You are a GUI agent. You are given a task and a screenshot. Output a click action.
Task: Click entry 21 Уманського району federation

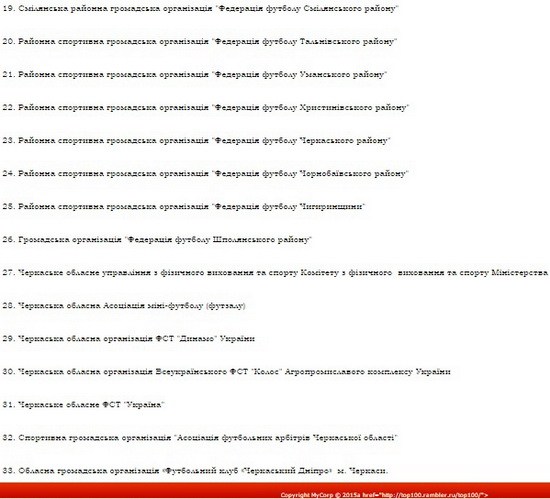[x=194, y=75]
